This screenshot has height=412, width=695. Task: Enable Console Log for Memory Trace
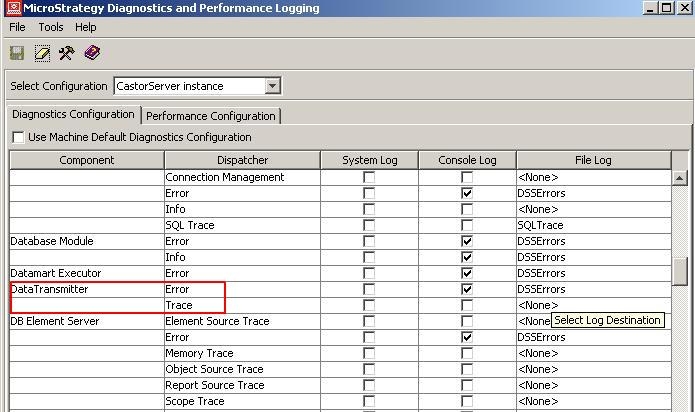pyautogui.click(x=467, y=353)
